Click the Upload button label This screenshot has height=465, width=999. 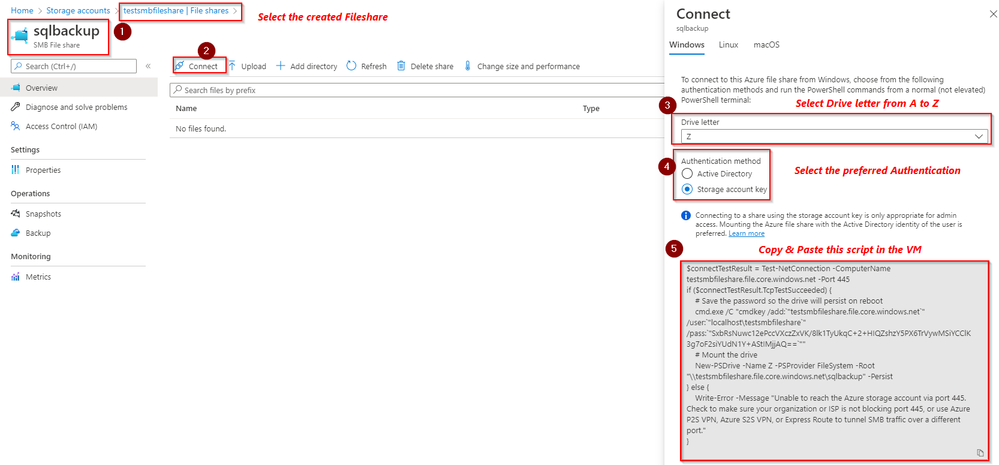click(254, 66)
